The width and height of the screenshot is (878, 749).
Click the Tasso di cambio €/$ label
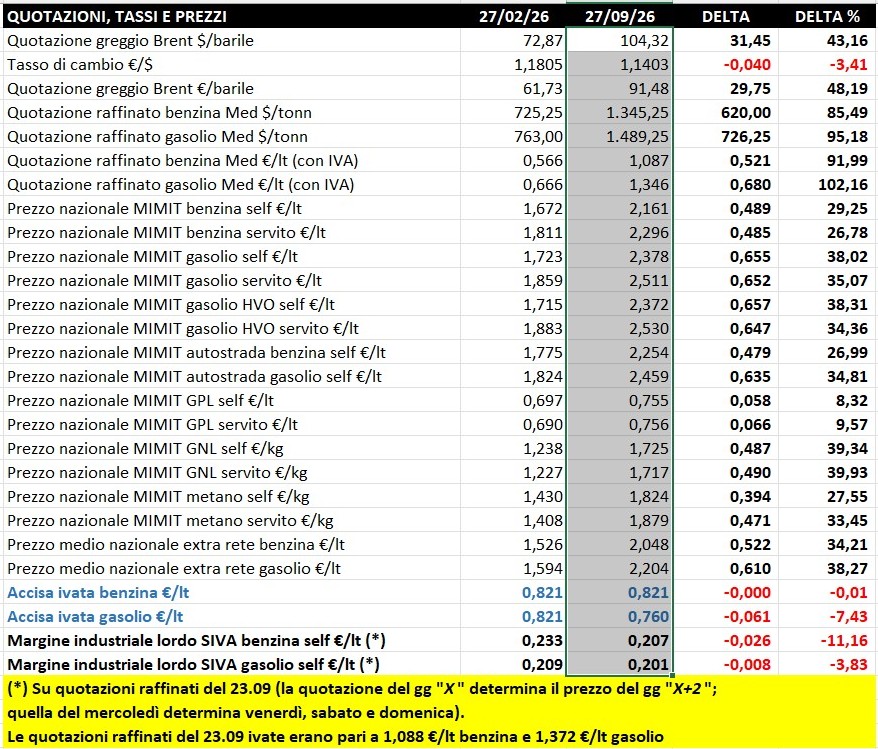pos(80,64)
